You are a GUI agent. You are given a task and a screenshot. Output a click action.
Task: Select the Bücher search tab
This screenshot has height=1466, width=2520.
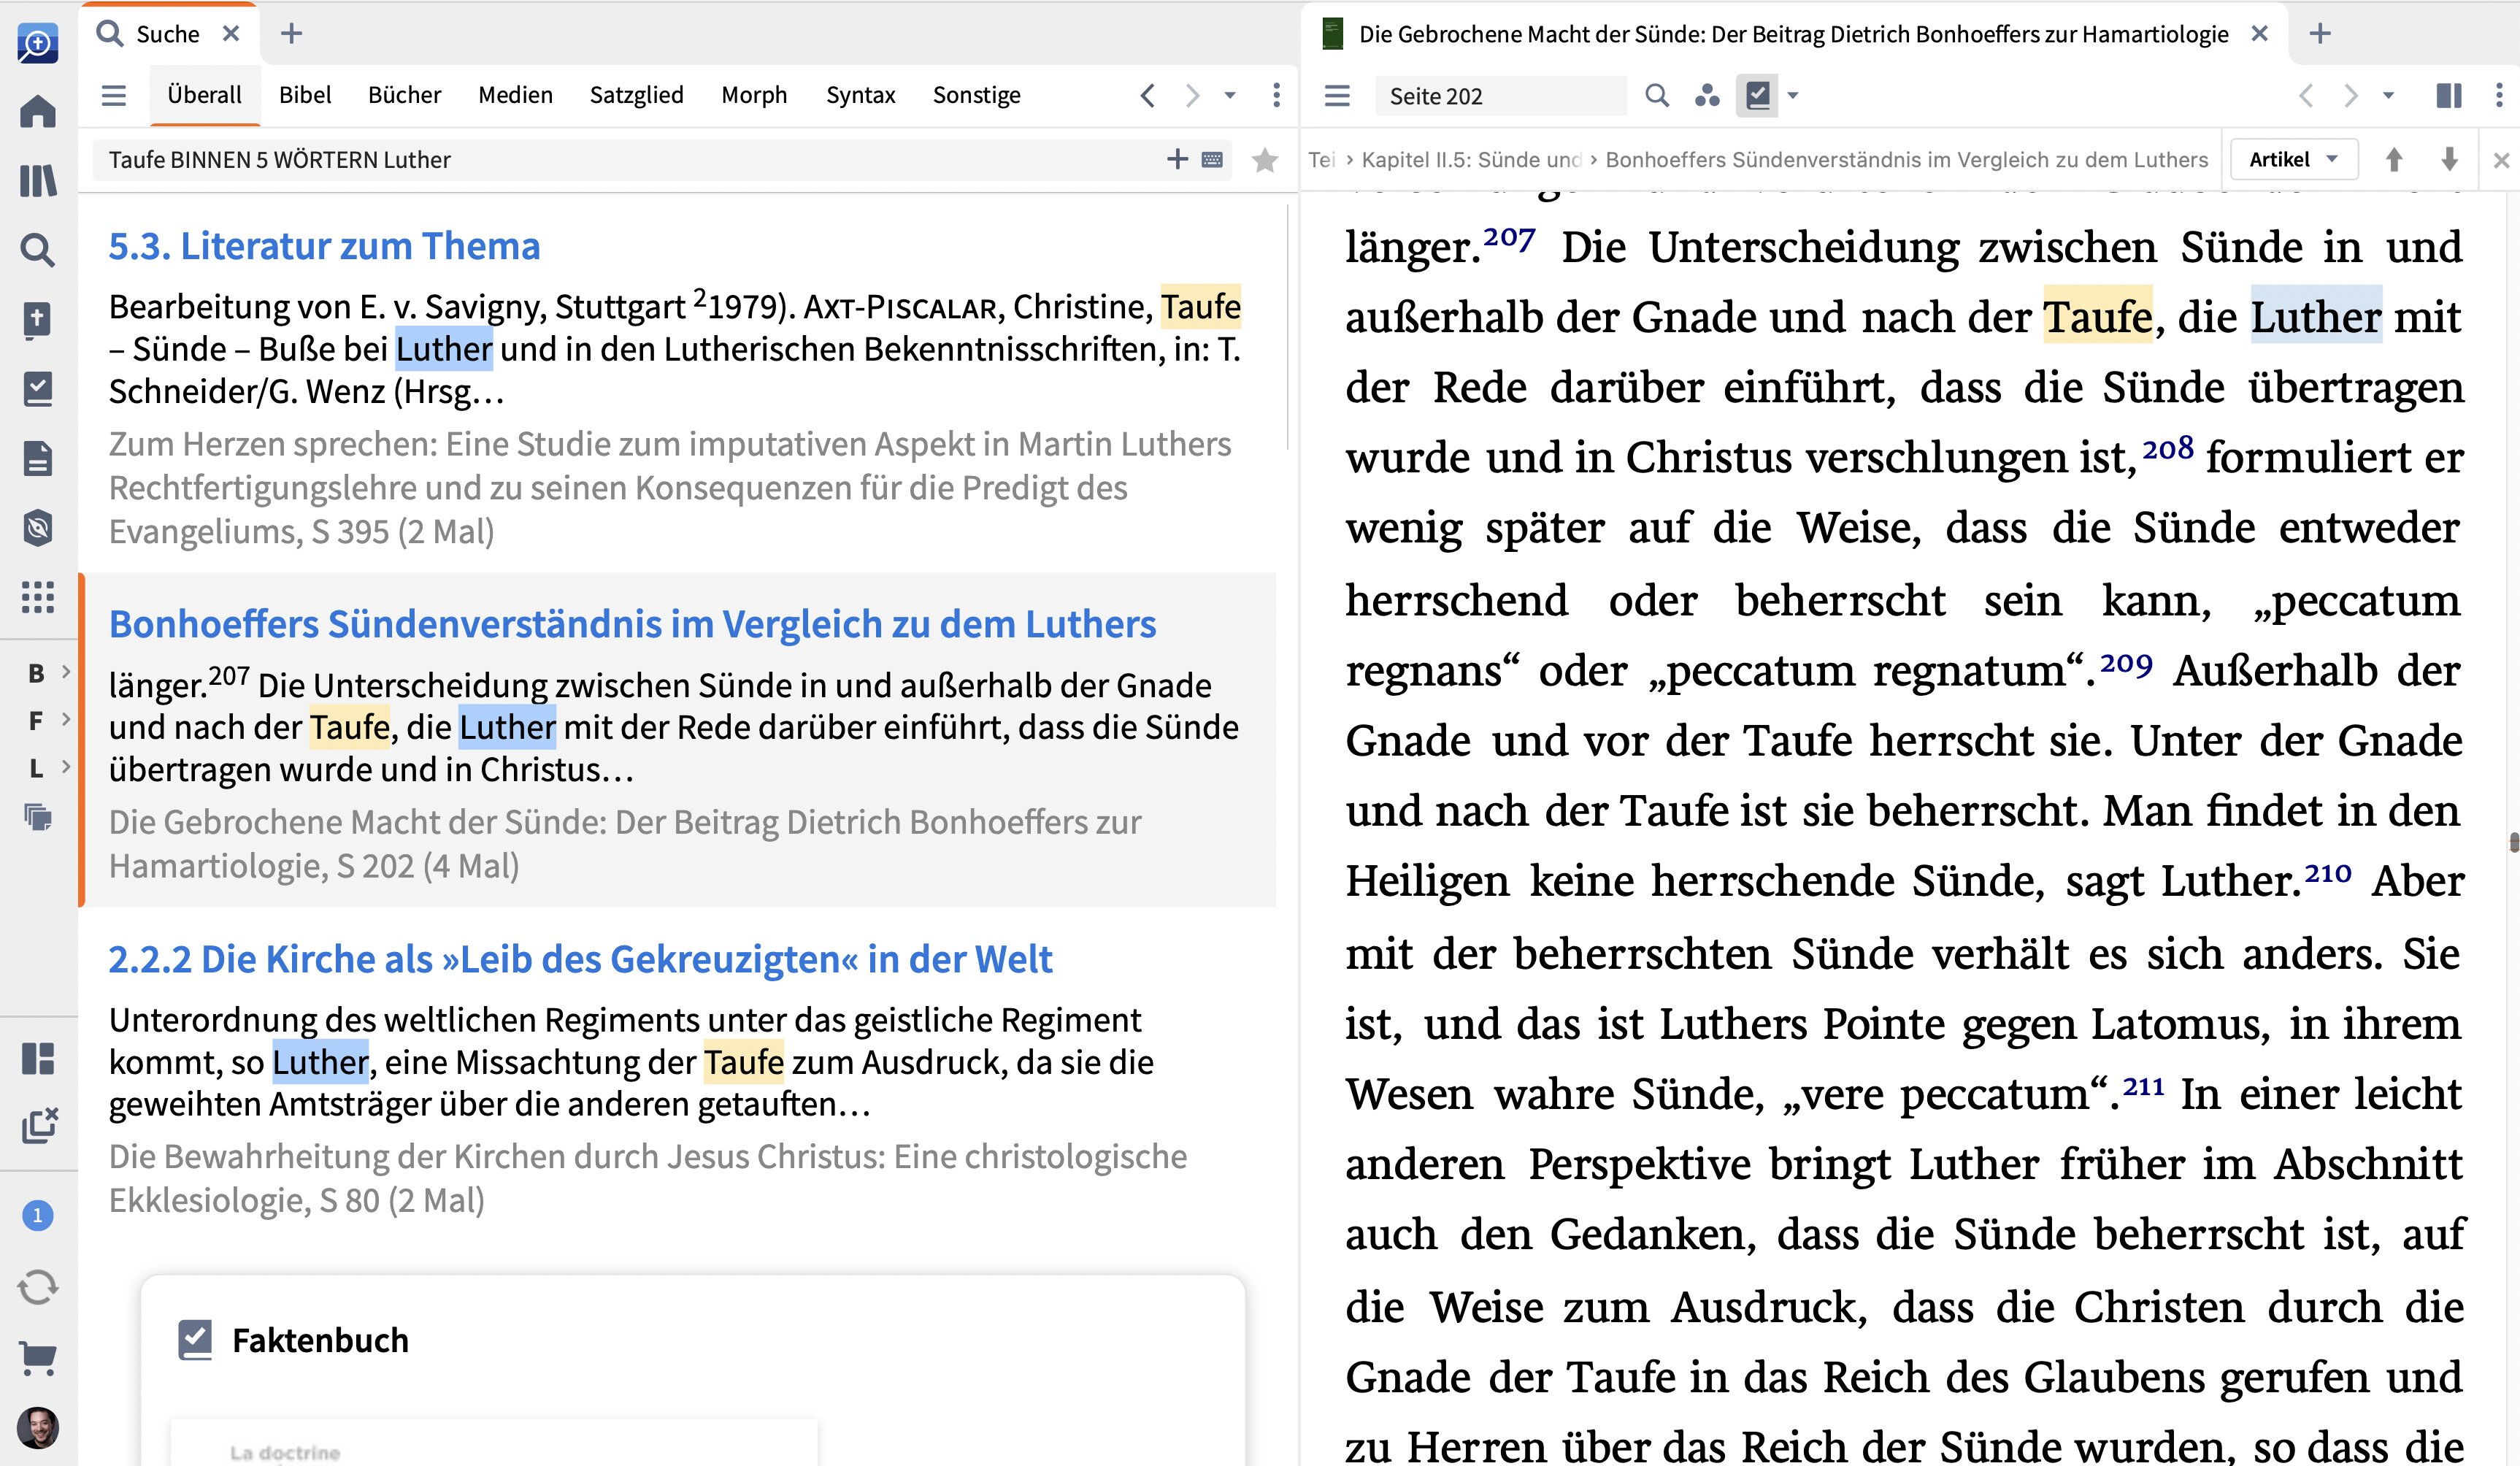(404, 95)
